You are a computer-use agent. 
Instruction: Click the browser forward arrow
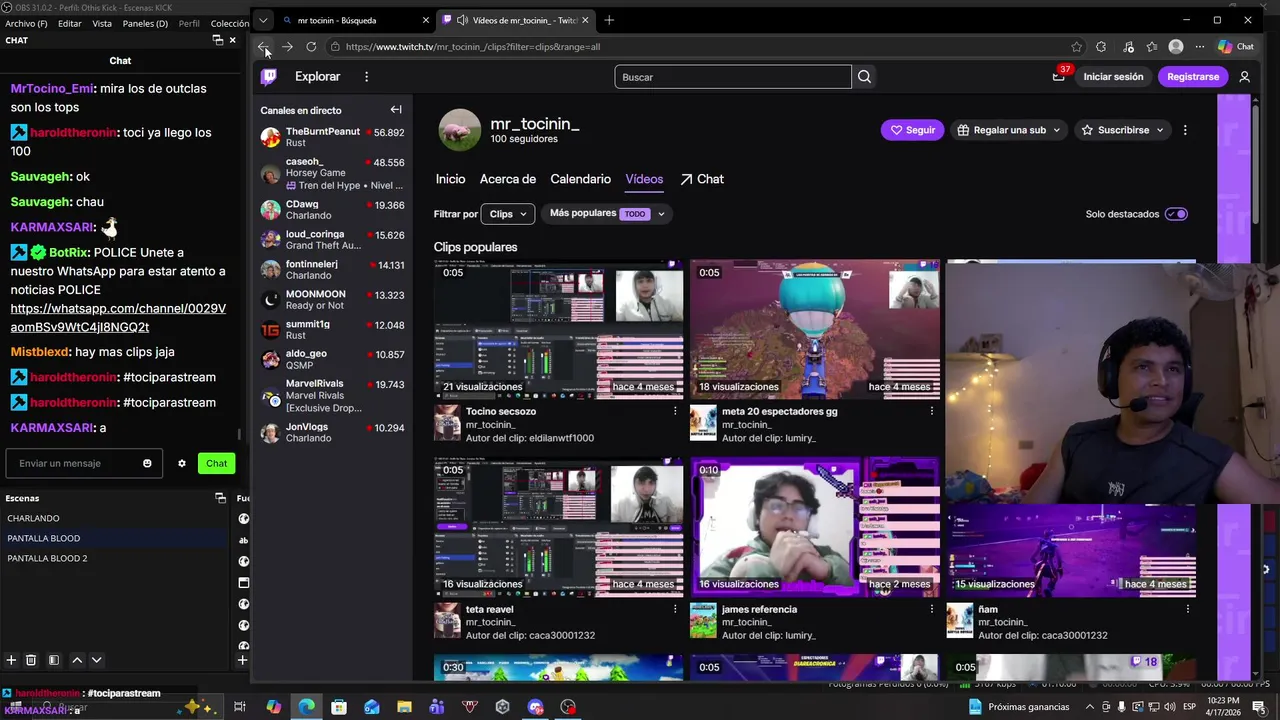click(x=287, y=47)
